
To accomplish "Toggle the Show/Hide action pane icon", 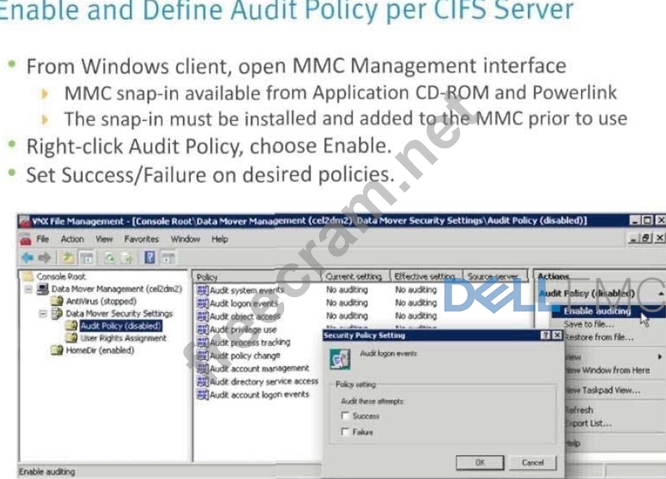I will (x=168, y=257).
